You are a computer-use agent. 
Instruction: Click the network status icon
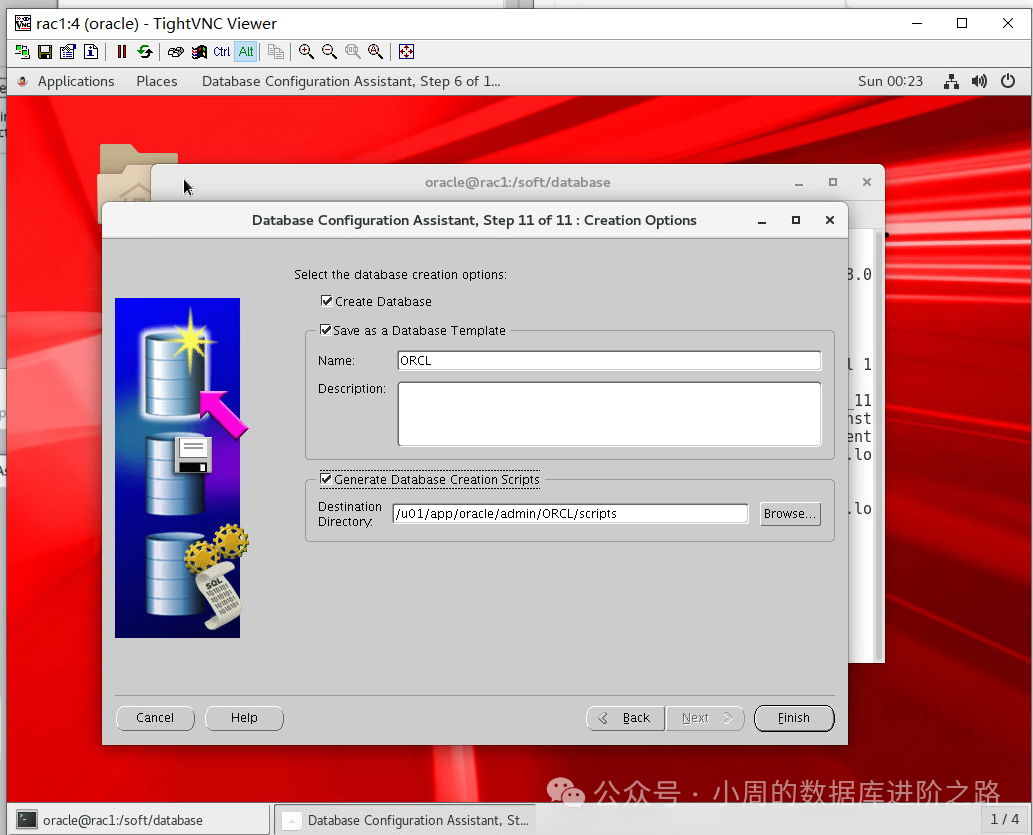click(x=951, y=81)
